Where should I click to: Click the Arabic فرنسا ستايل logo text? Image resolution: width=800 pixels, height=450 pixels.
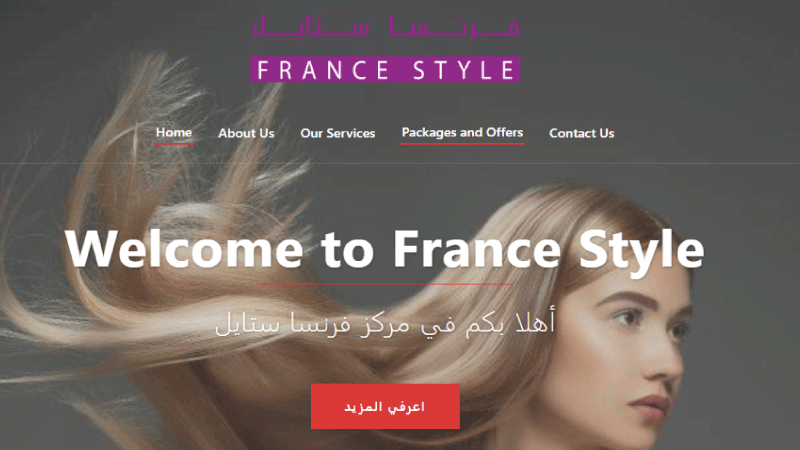click(x=386, y=26)
